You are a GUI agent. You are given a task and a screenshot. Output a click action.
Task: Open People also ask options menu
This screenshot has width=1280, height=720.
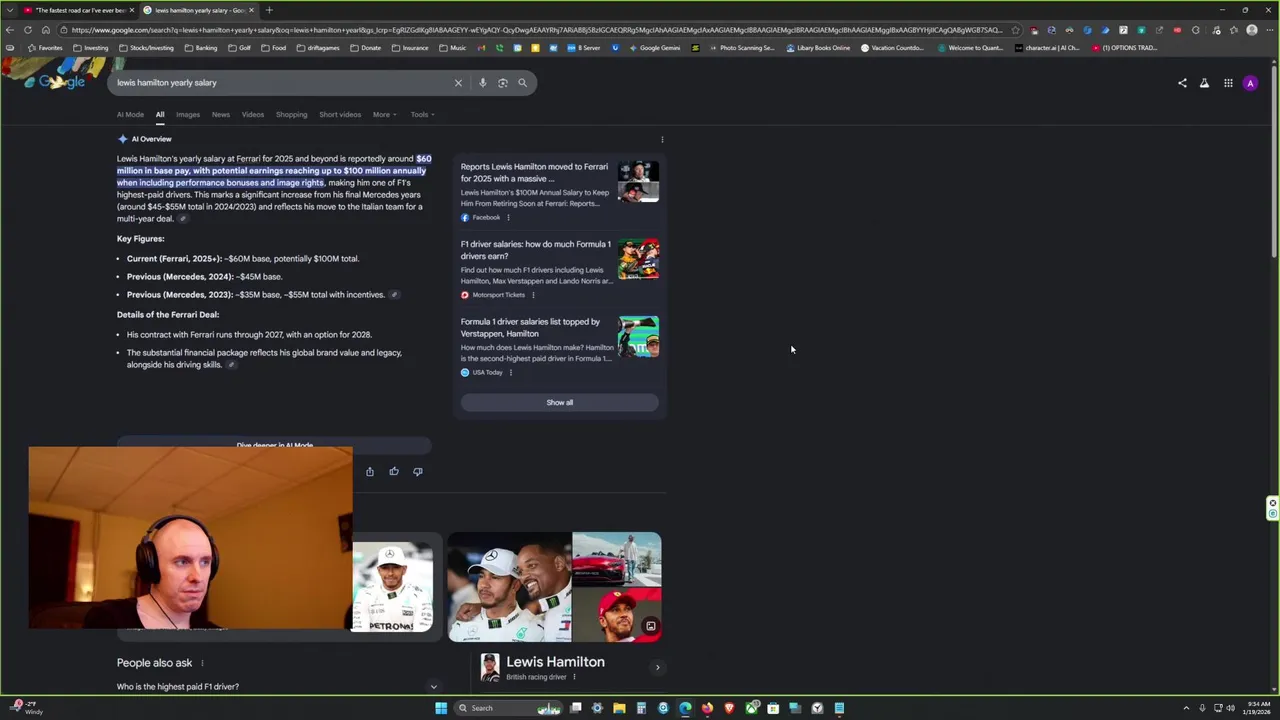click(x=202, y=663)
